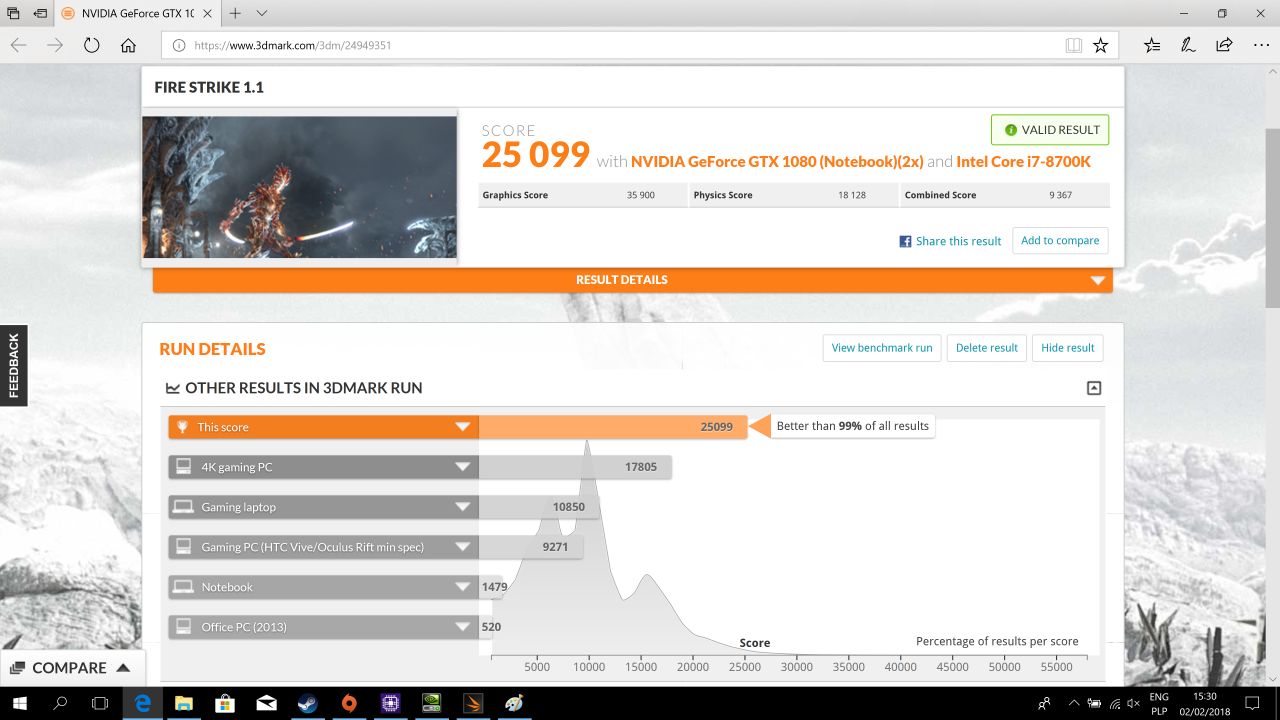
Task: Delete this benchmark result
Action: pyautogui.click(x=987, y=348)
